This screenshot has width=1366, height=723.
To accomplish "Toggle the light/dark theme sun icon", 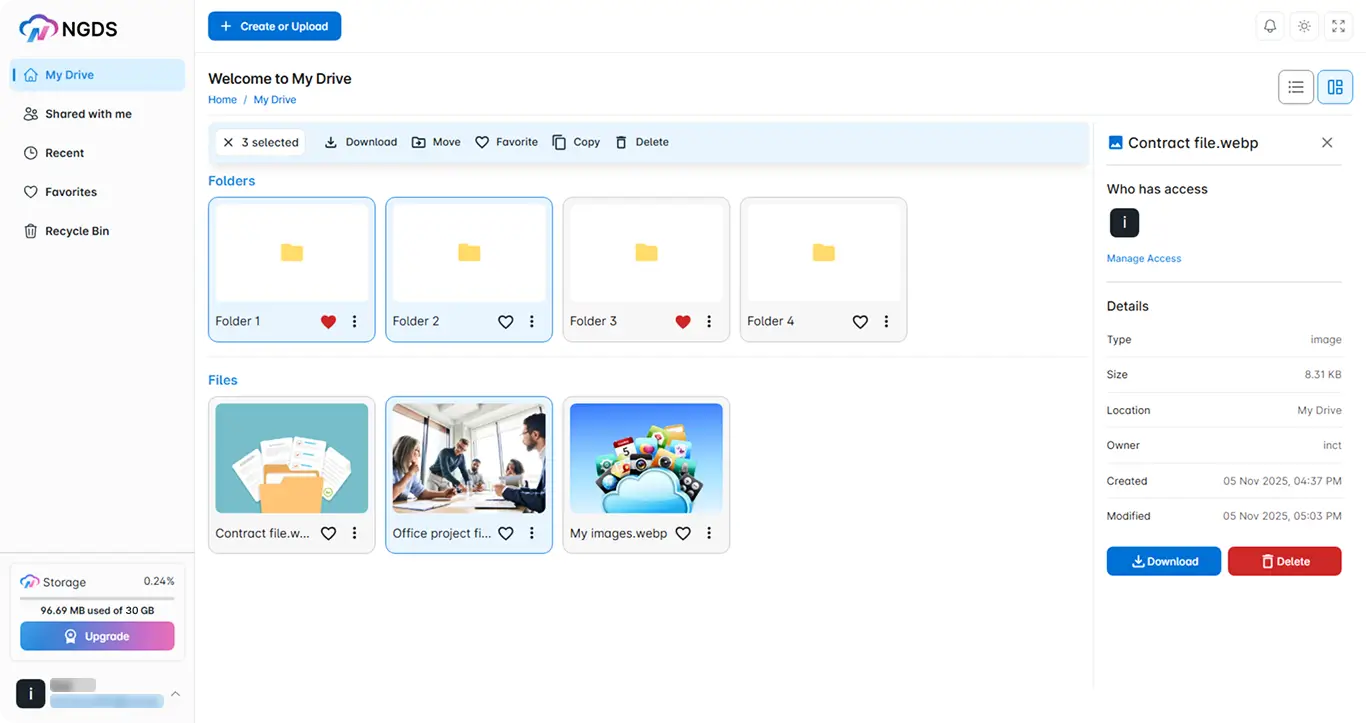I will click(x=1304, y=26).
